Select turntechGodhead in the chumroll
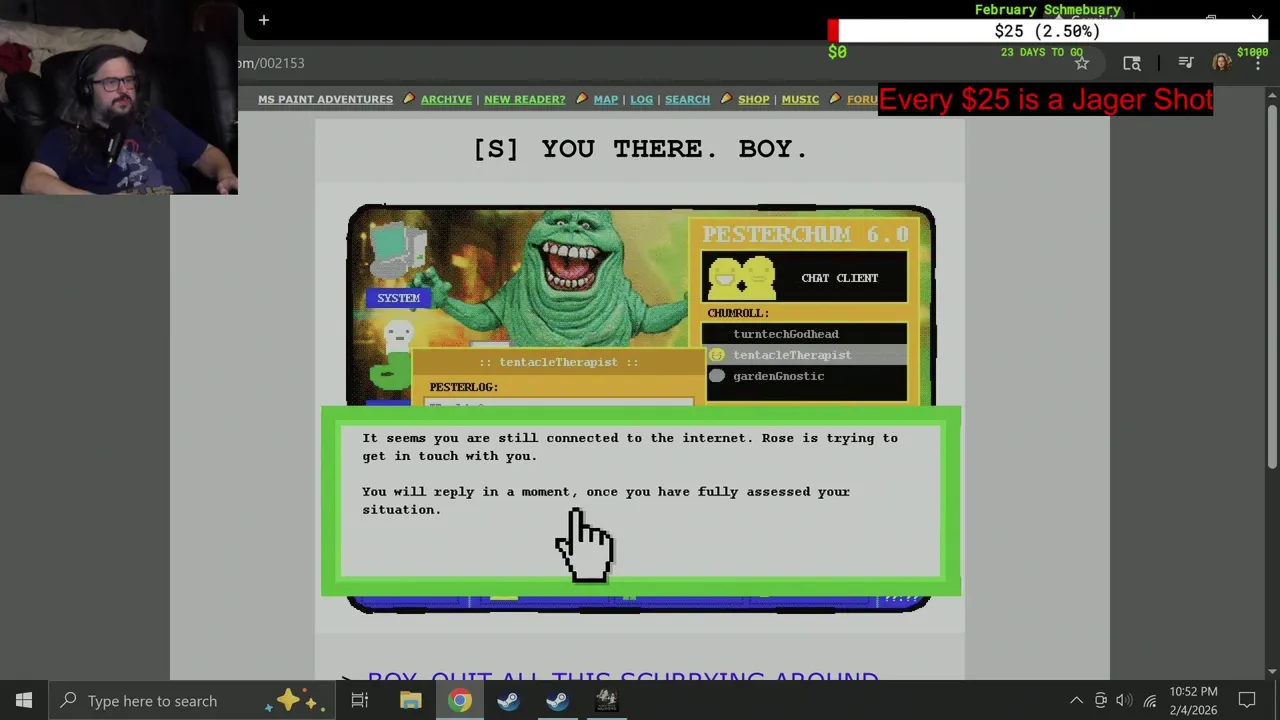 (786, 334)
